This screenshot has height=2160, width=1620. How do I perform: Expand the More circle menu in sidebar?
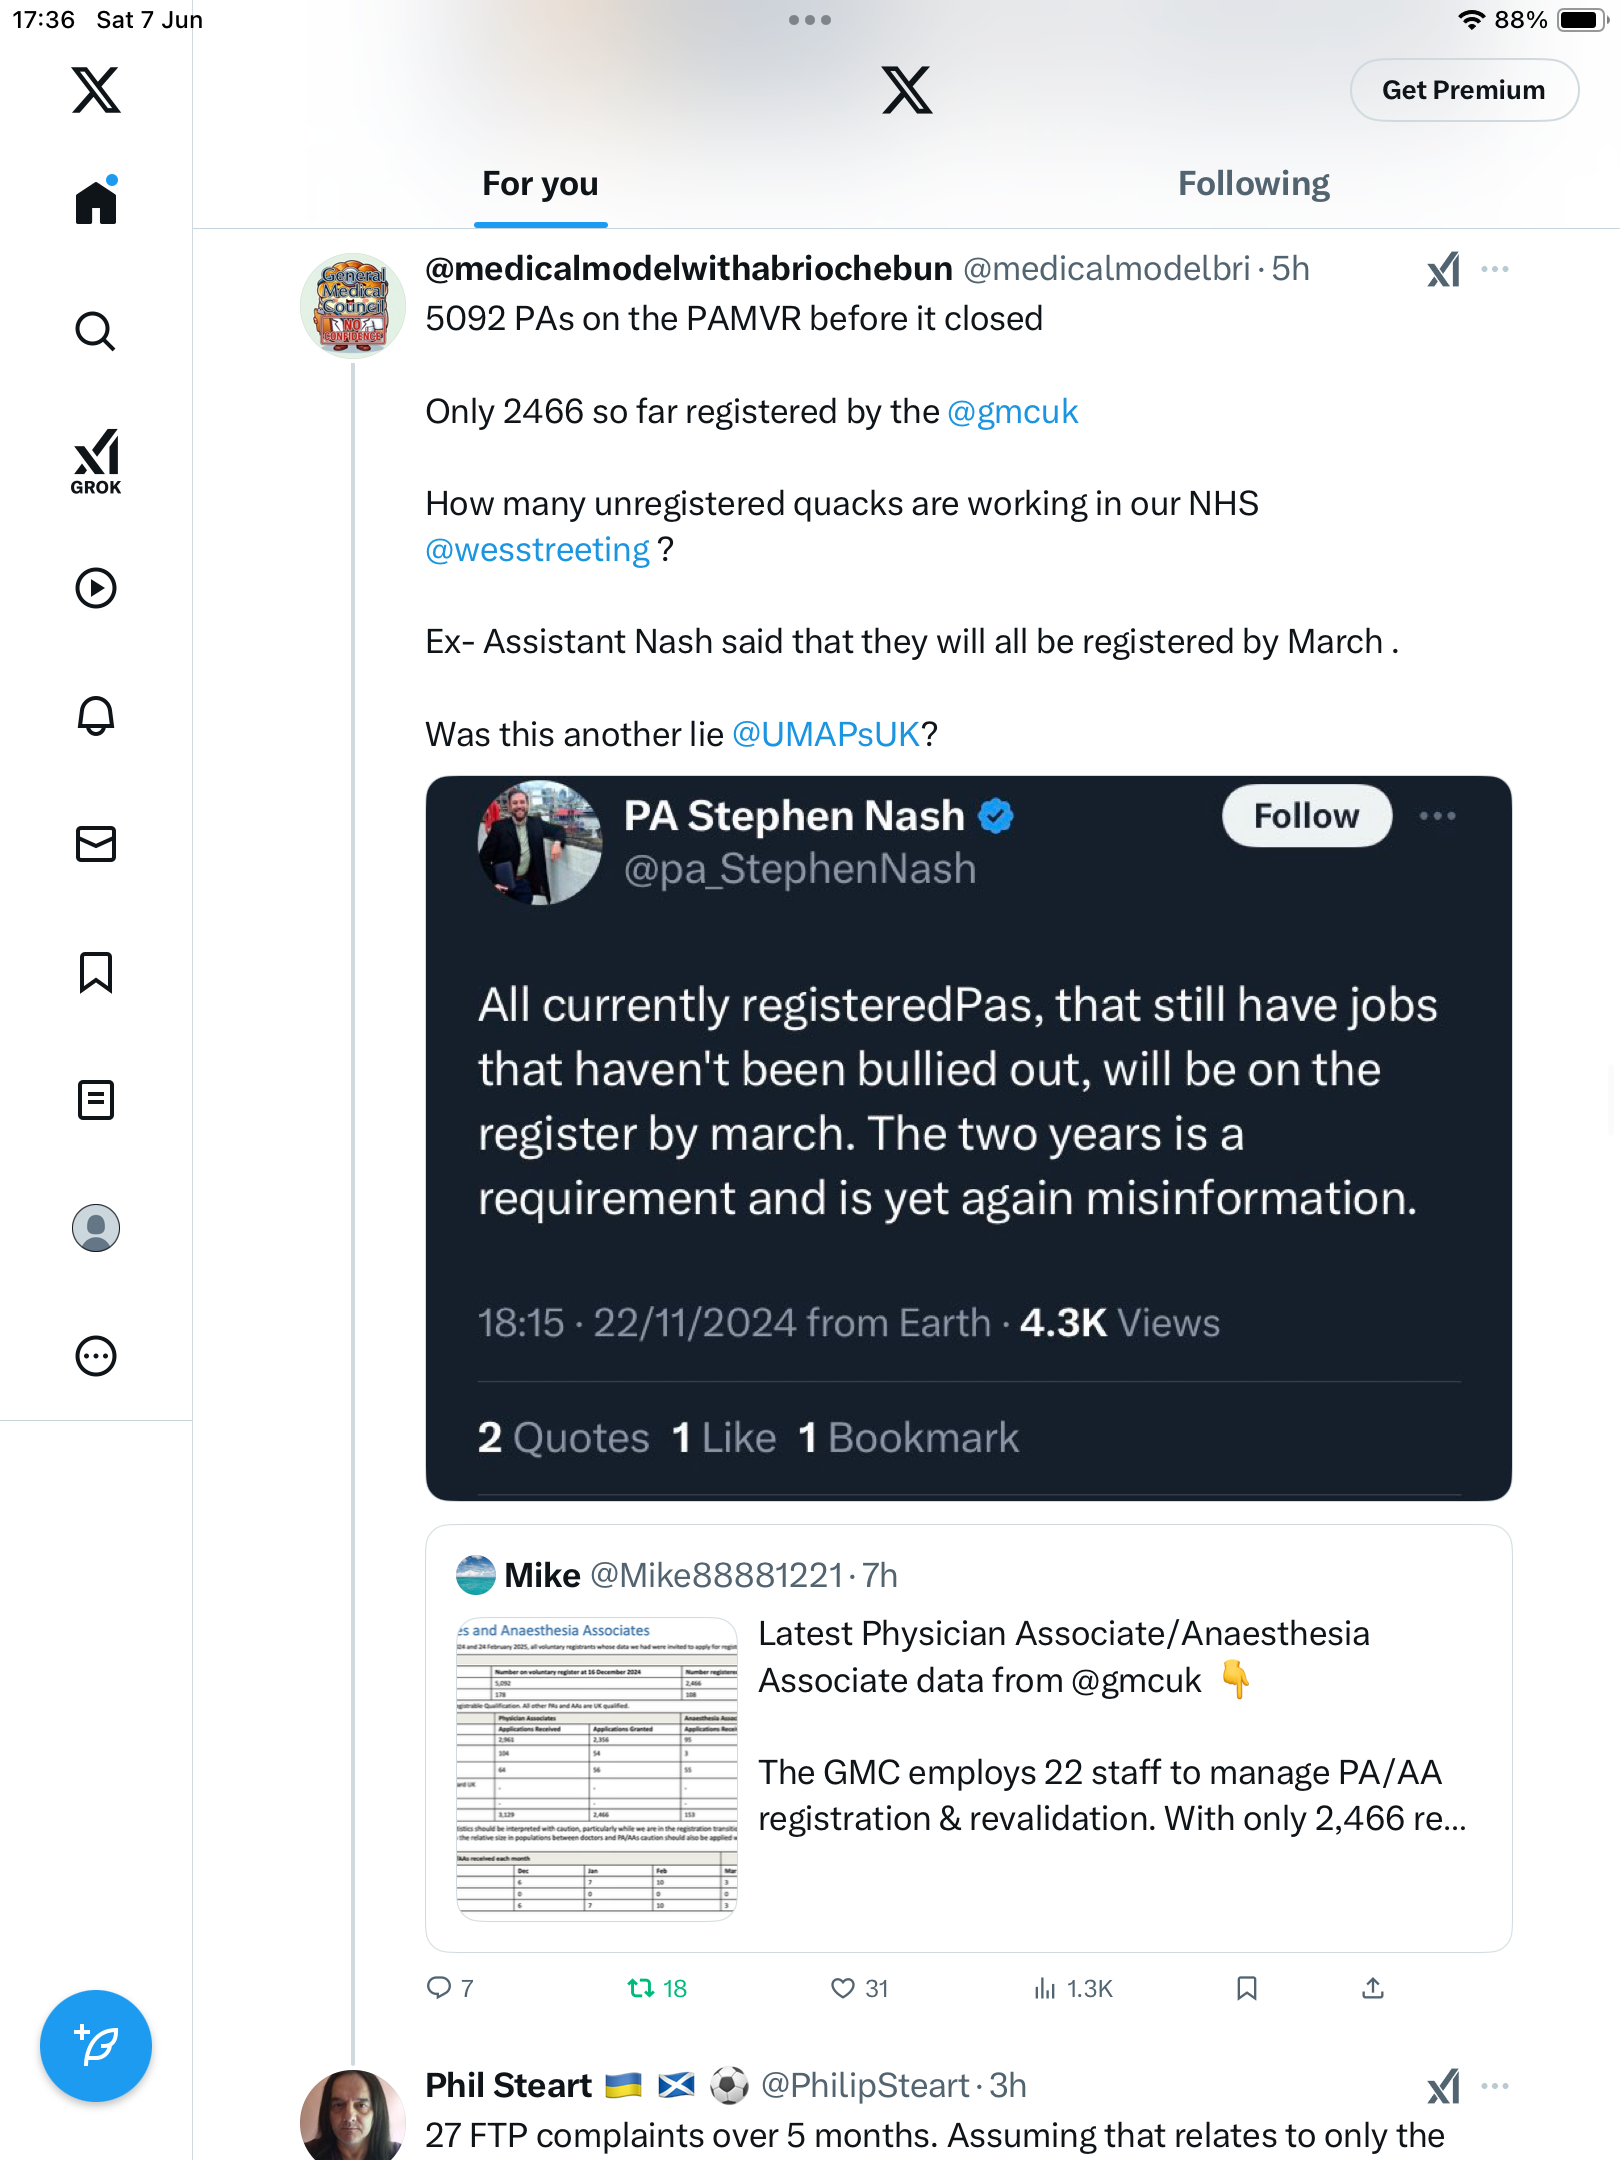pos(96,1356)
